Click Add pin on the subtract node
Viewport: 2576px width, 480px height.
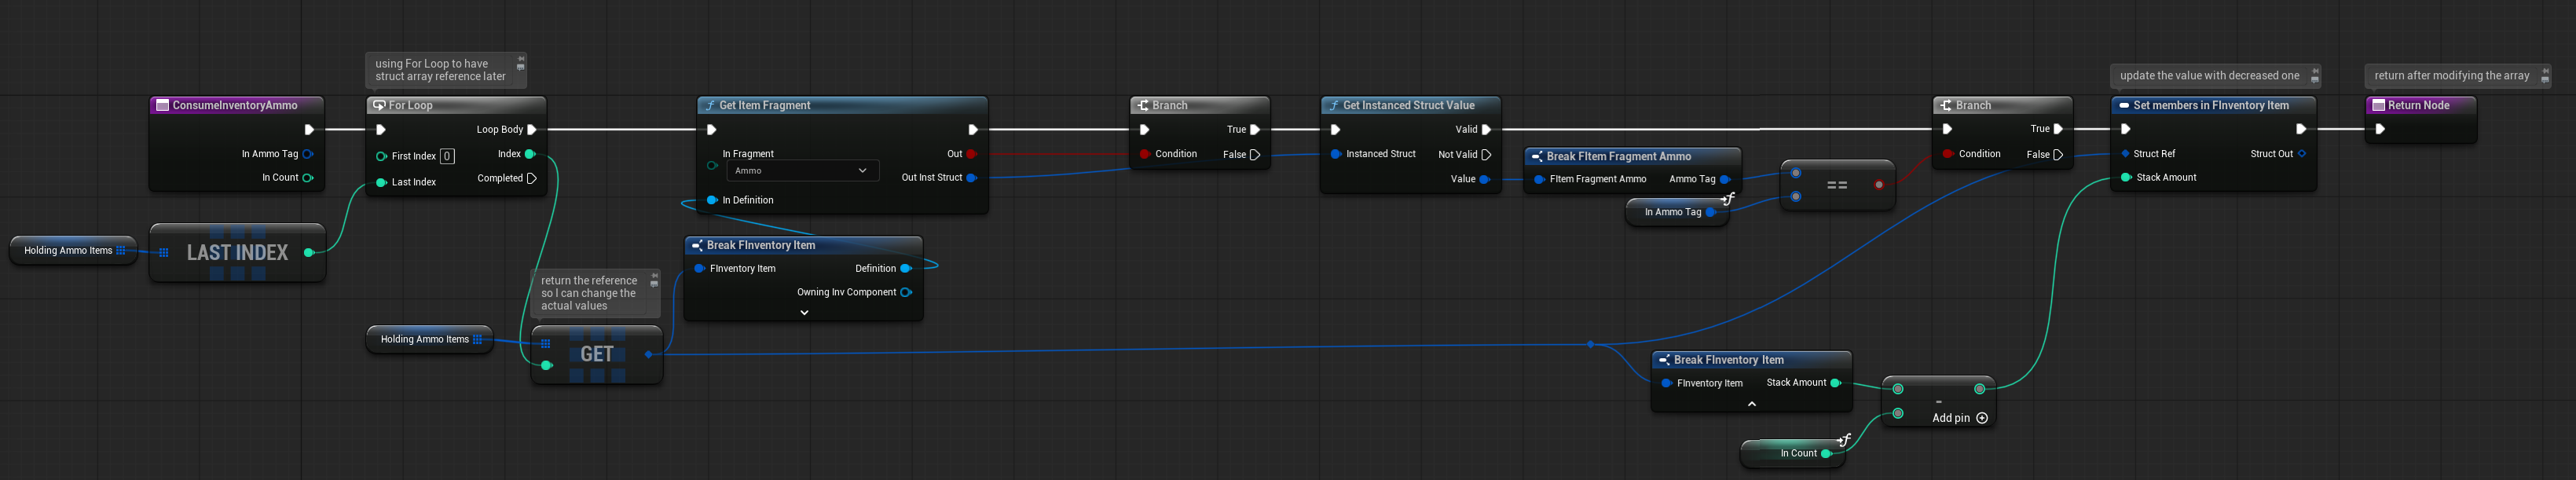coord(1981,418)
